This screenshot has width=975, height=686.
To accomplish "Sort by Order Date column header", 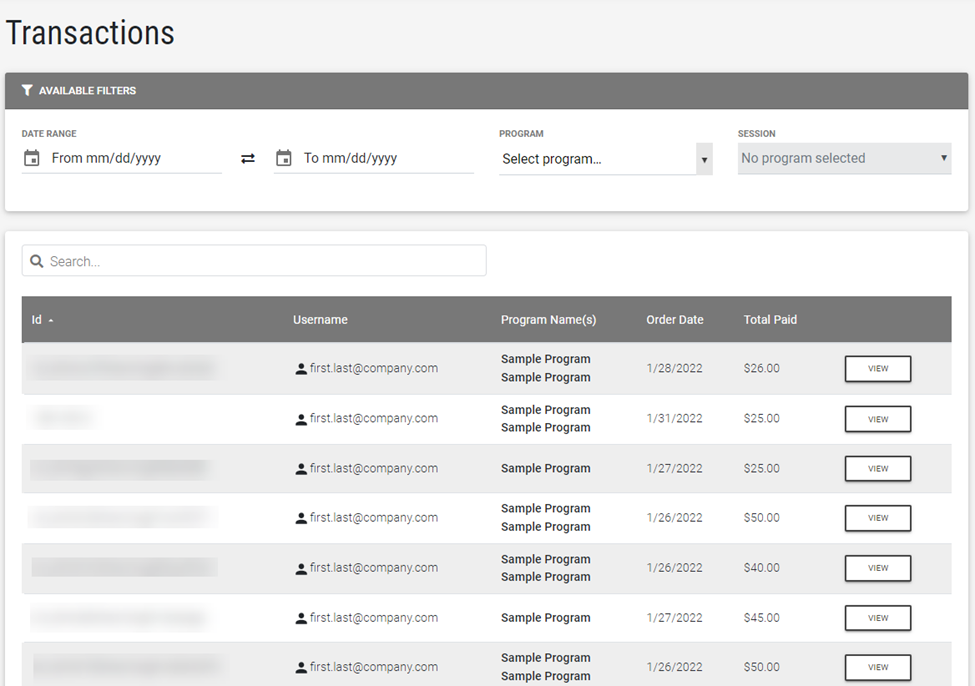I will (x=674, y=320).
